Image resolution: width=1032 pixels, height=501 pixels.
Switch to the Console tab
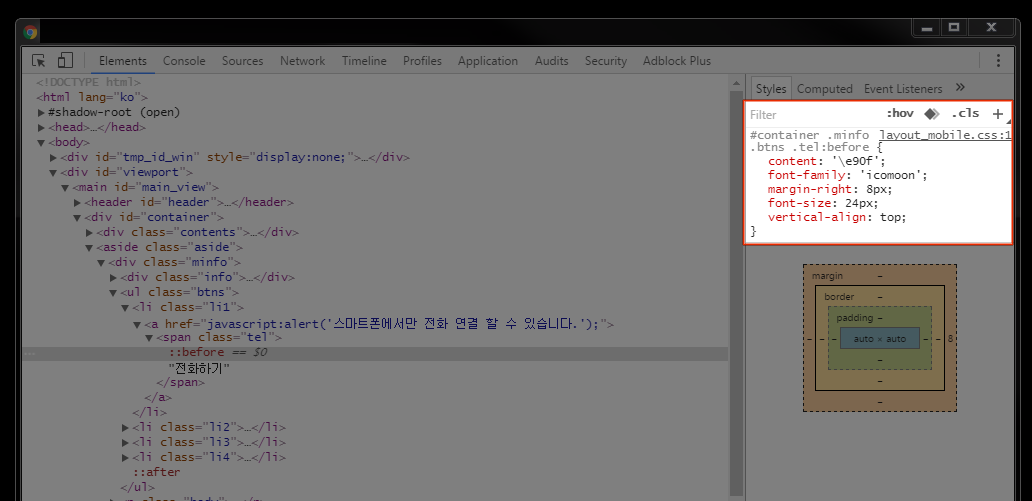[x=184, y=61]
